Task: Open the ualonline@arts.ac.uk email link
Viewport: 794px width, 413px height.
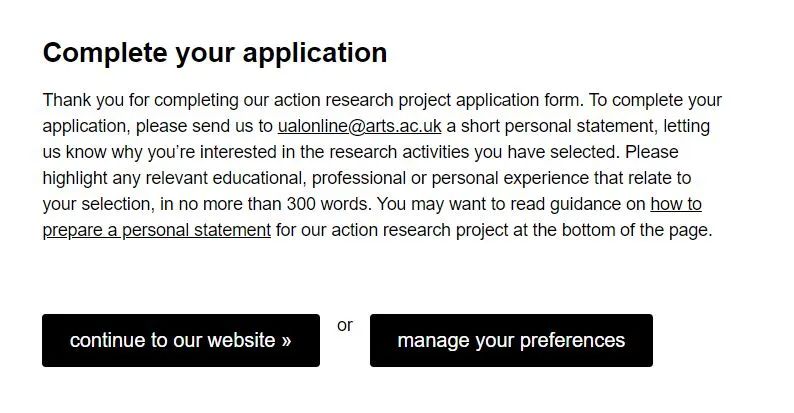Action: click(359, 127)
